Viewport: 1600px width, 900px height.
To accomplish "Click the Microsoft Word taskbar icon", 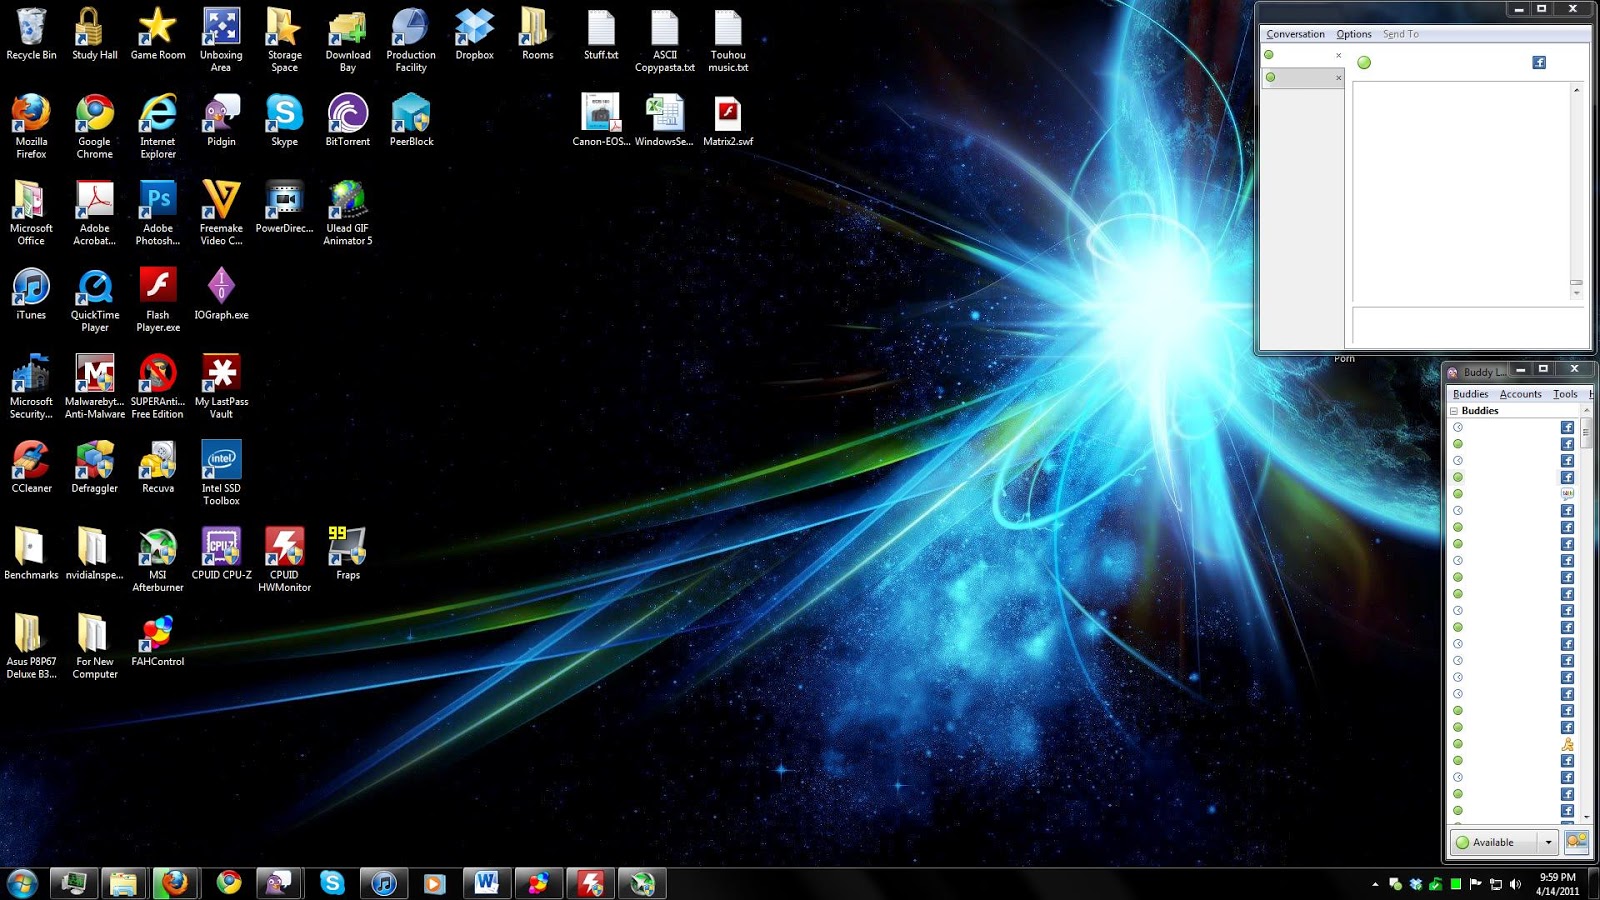I will [x=486, y=883].
